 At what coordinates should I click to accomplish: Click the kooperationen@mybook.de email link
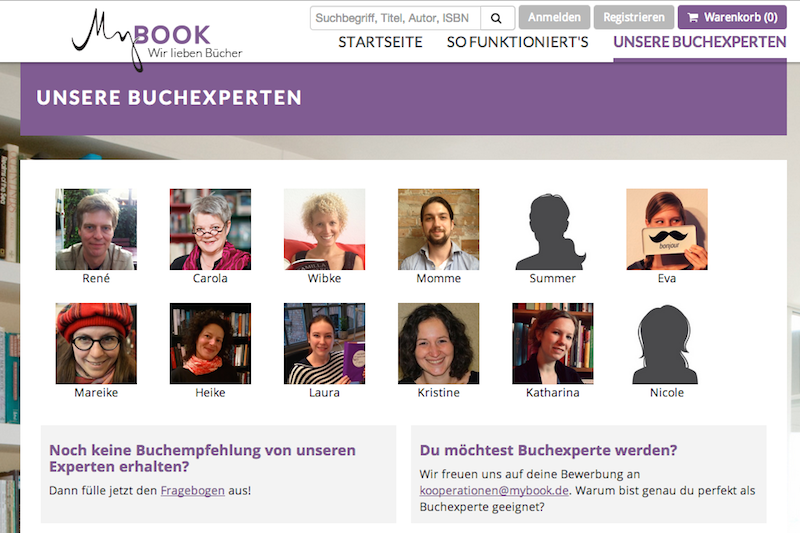[494, 491]
